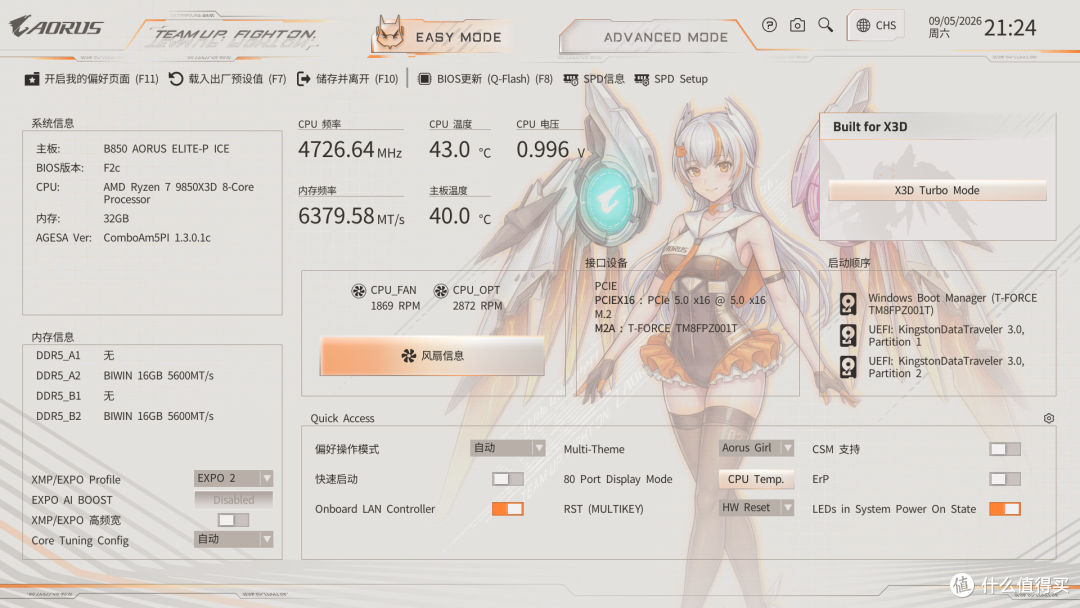Click the AMD Ryzen 7 9850X3D CPU text
The height and width of the screenshot is (608, 1080).
[x=178, y=193]
